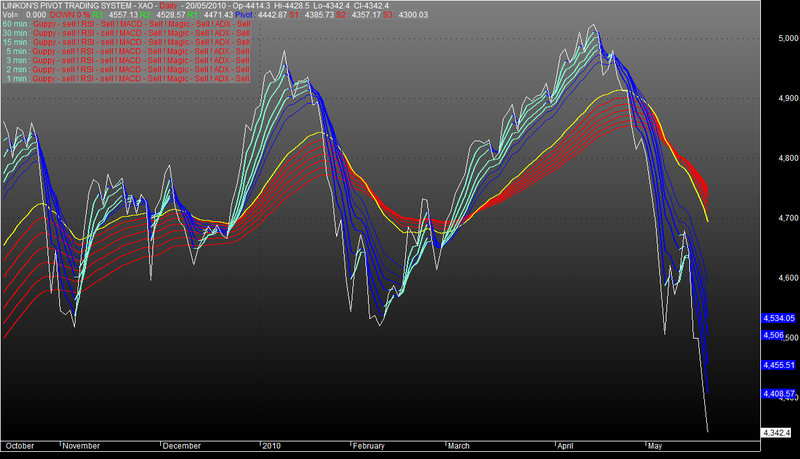Select the 15 min signal row
Screen dimensions: 800x459
pyautogui.click(x=126, y=42)
